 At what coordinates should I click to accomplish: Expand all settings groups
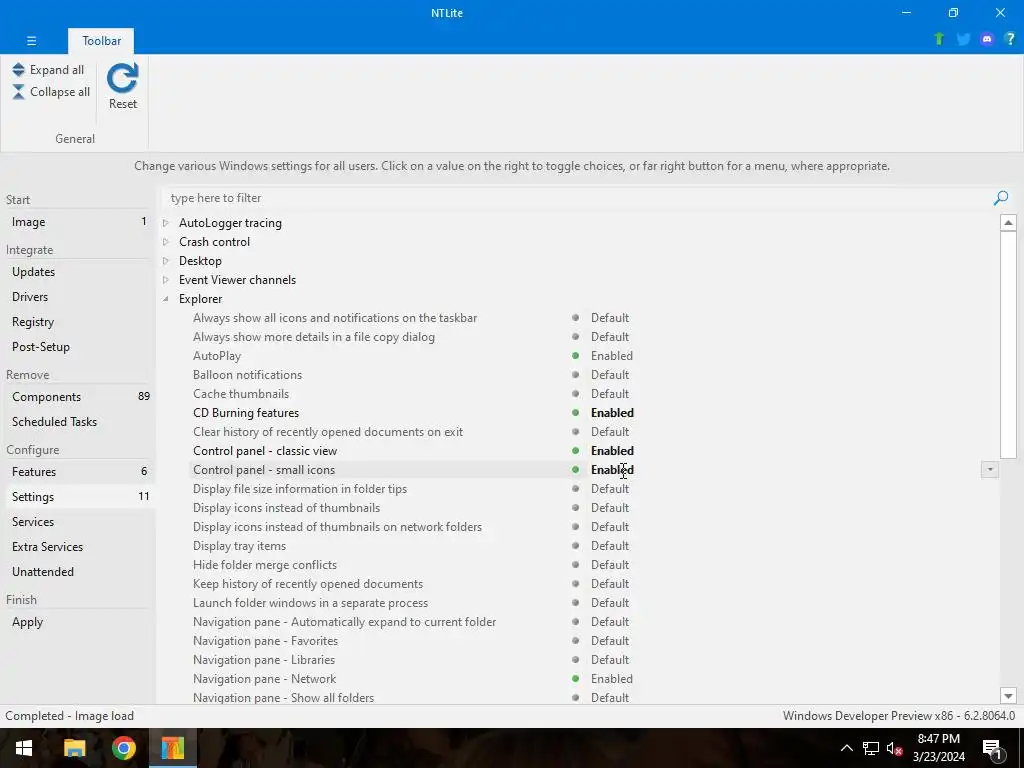[48, 70]
